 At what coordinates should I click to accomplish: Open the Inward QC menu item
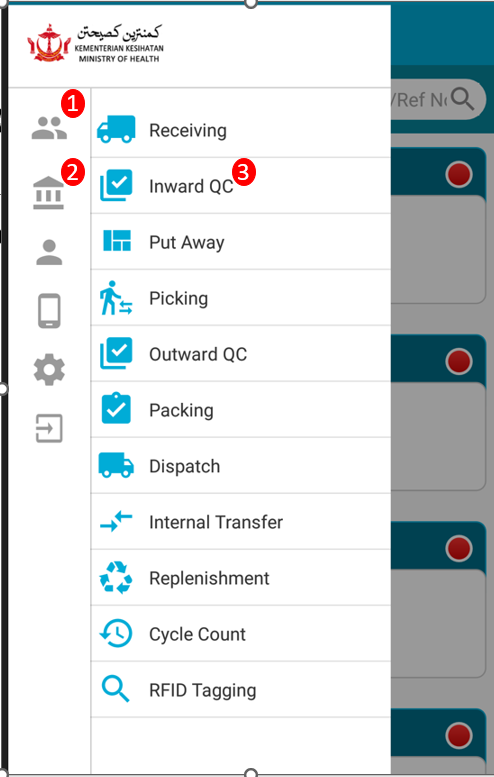click(x=241, y=186)
